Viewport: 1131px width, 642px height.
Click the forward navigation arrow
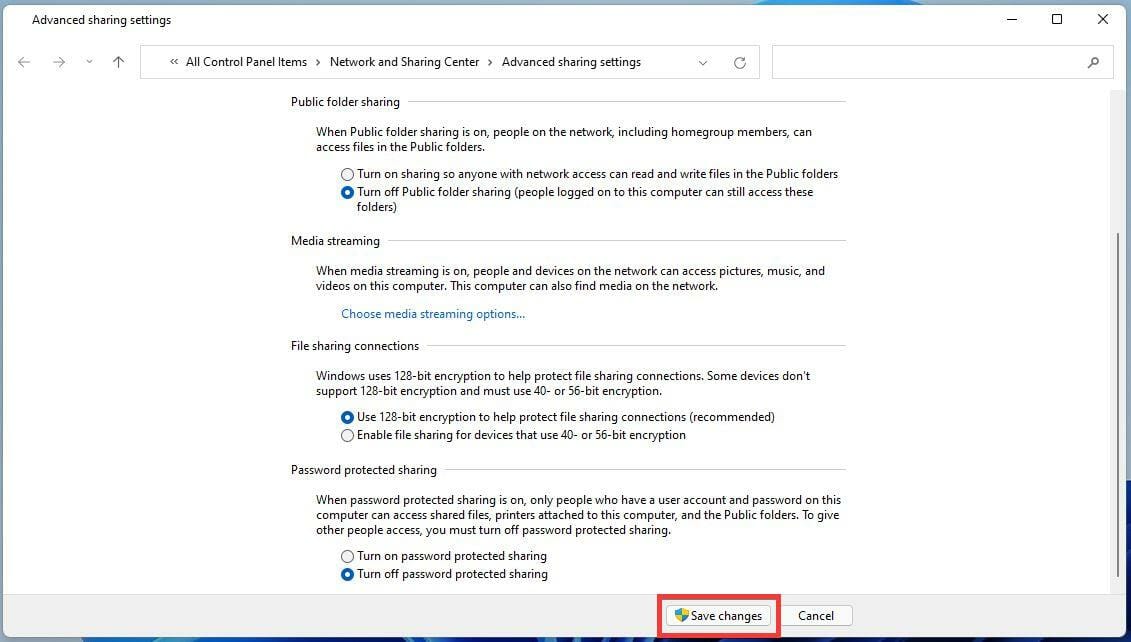(58, 62)
